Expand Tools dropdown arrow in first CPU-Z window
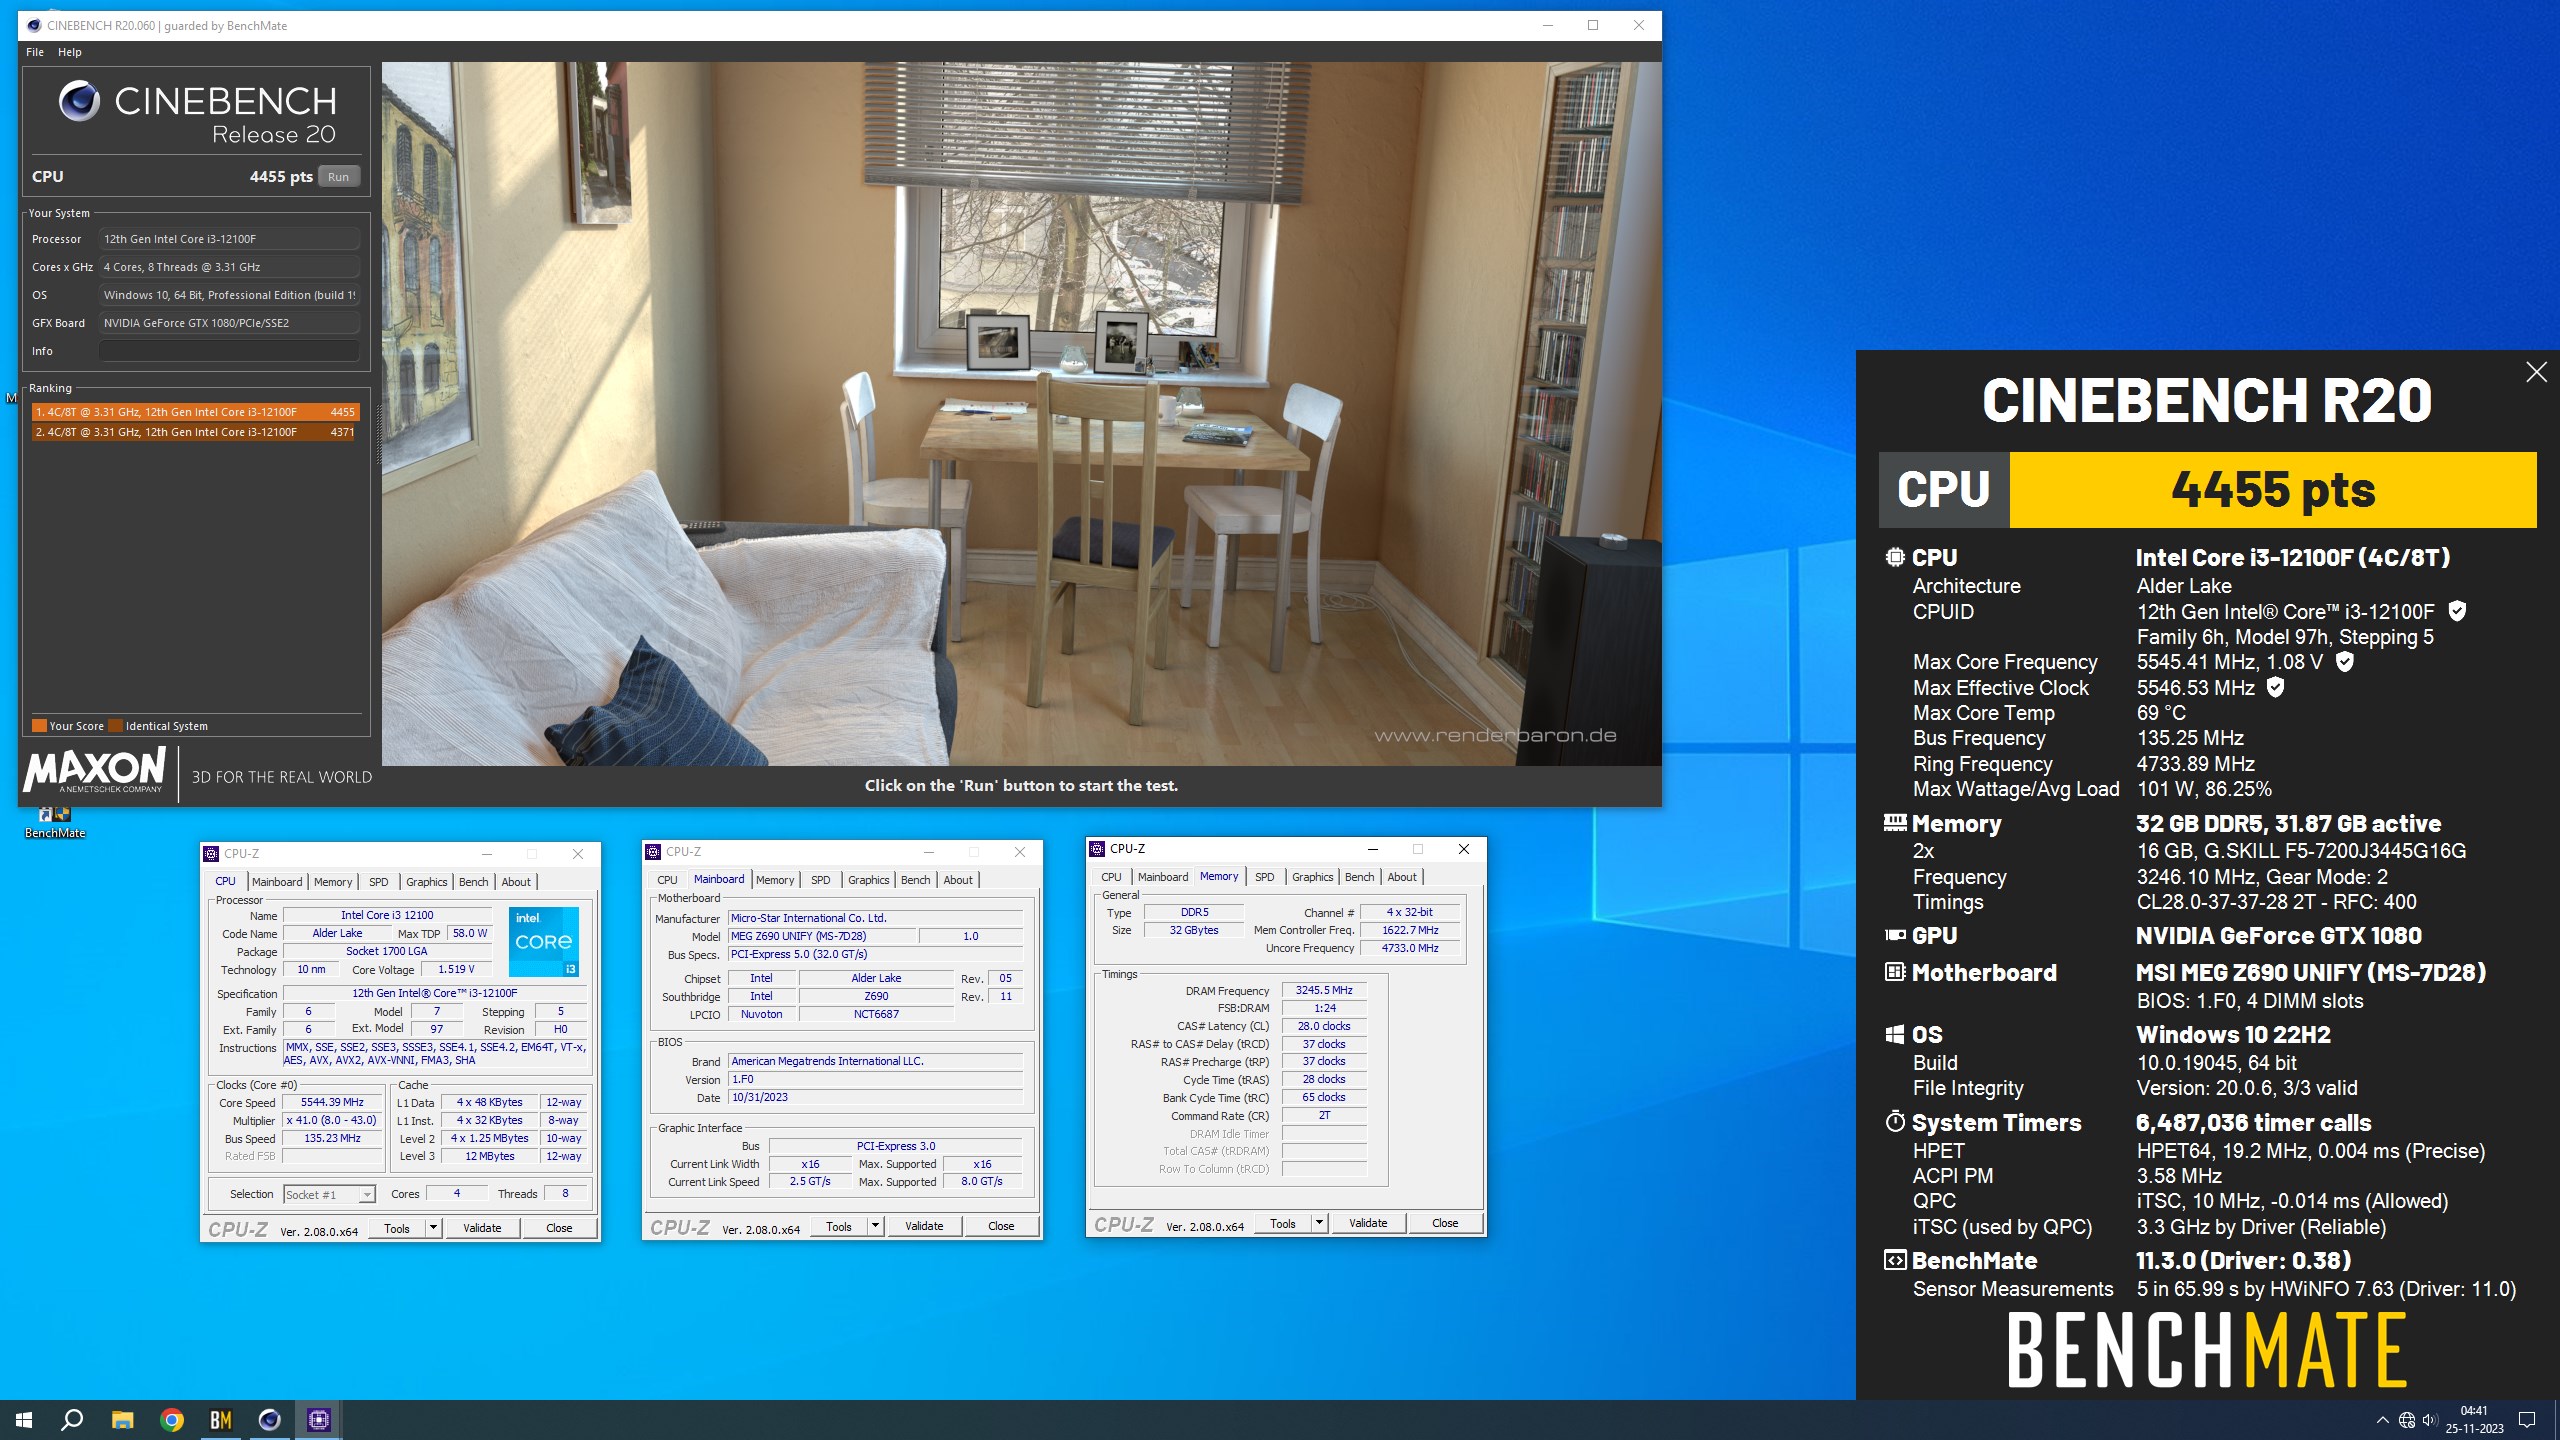The image size is (2560, 1440). click(x=433, y=1228)
